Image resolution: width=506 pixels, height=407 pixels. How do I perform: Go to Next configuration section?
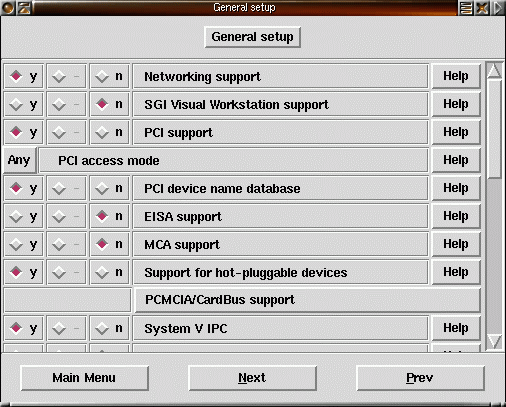[252, 378]
